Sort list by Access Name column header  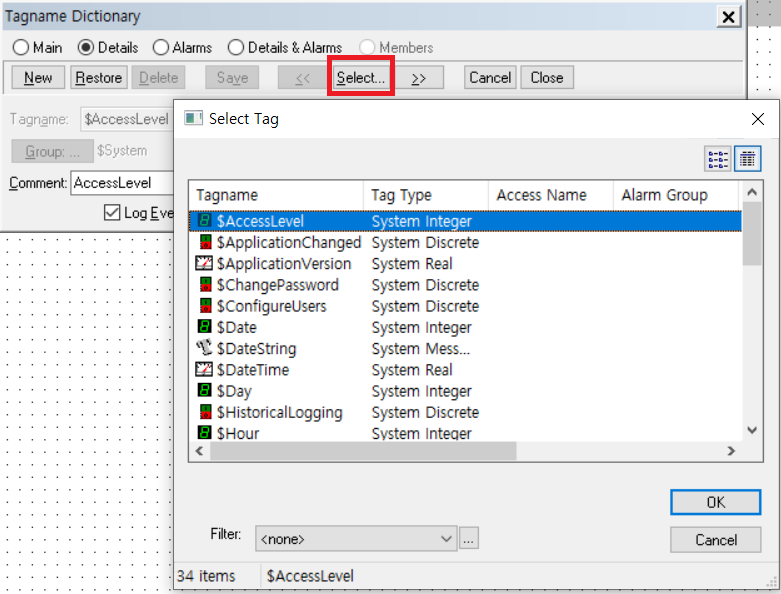tap(550, 195)
